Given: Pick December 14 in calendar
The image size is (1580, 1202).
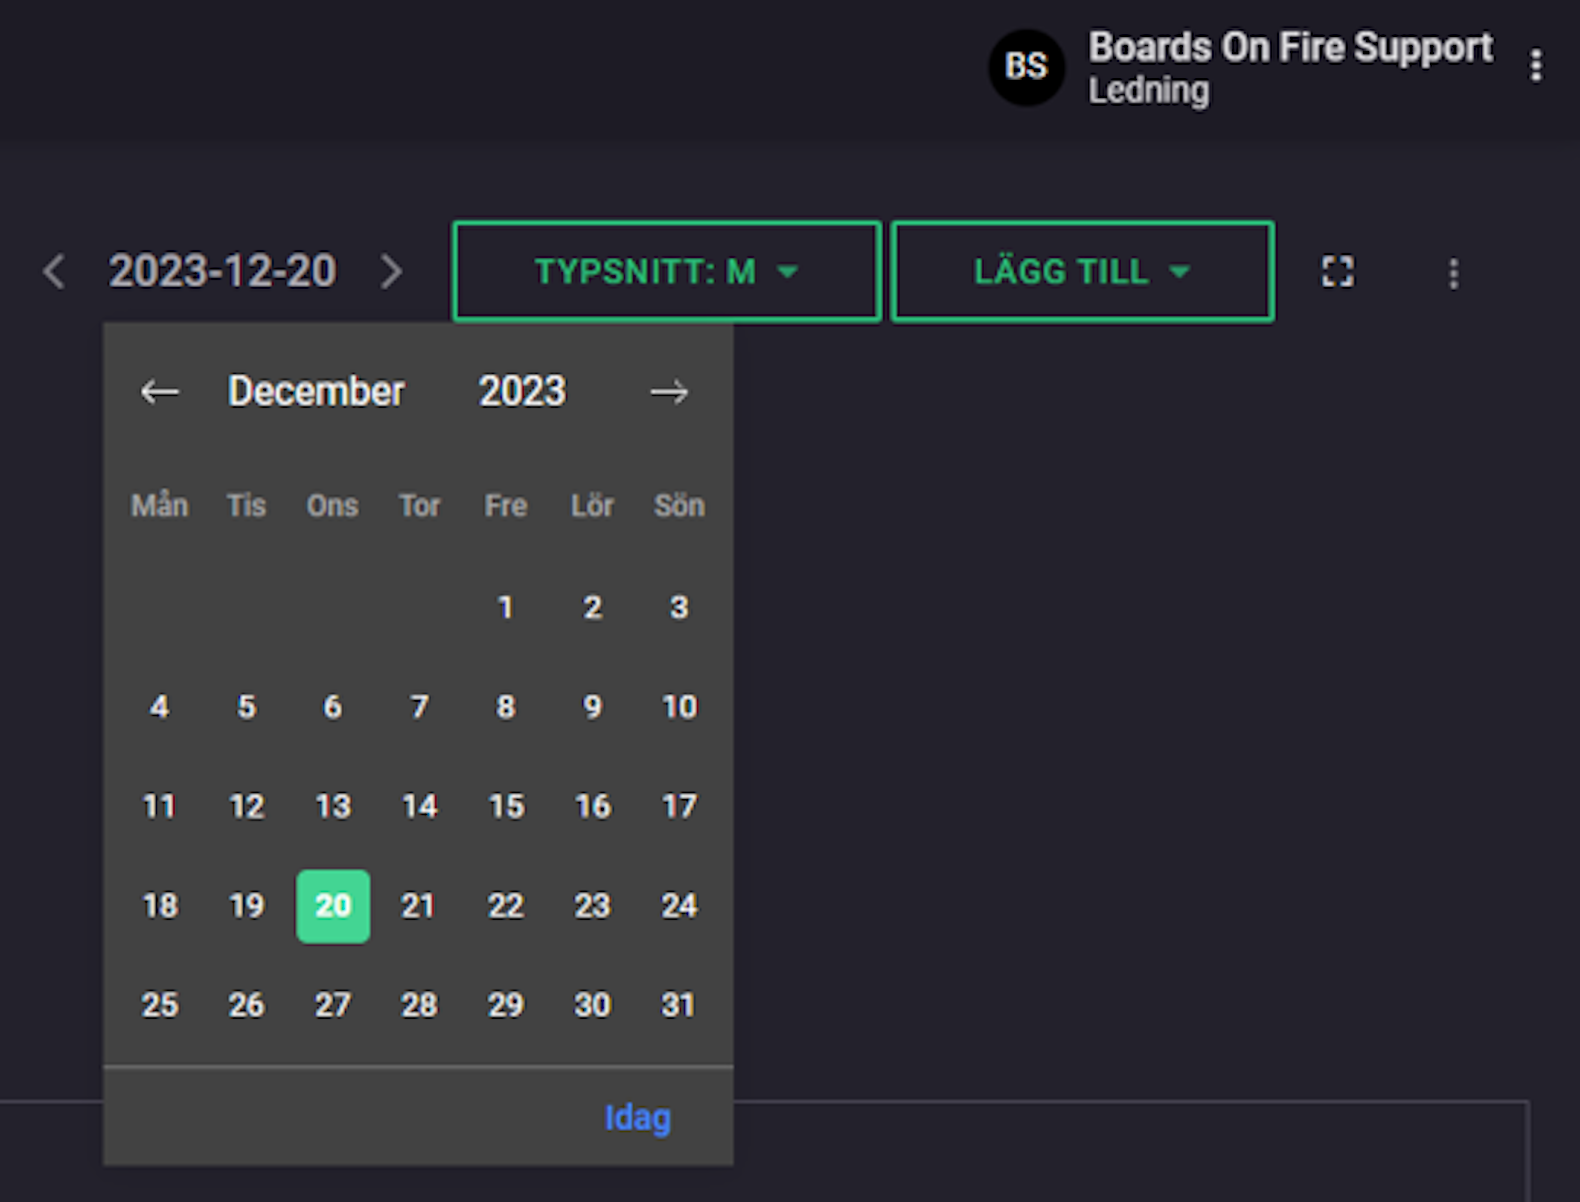Looking at the screenshot, I should (420, 806).
